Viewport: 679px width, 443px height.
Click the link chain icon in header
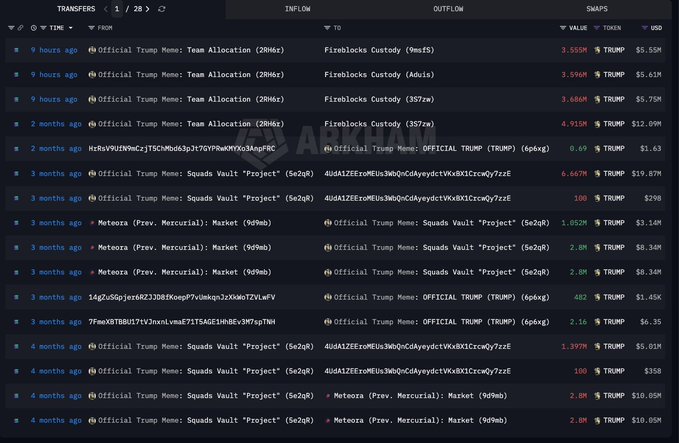click(20, 28)
